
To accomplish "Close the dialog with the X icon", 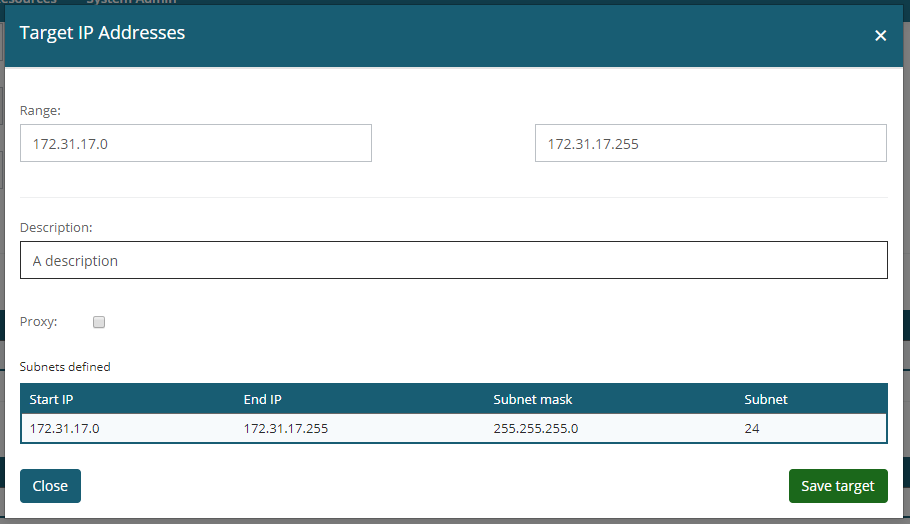I will 880,35.
